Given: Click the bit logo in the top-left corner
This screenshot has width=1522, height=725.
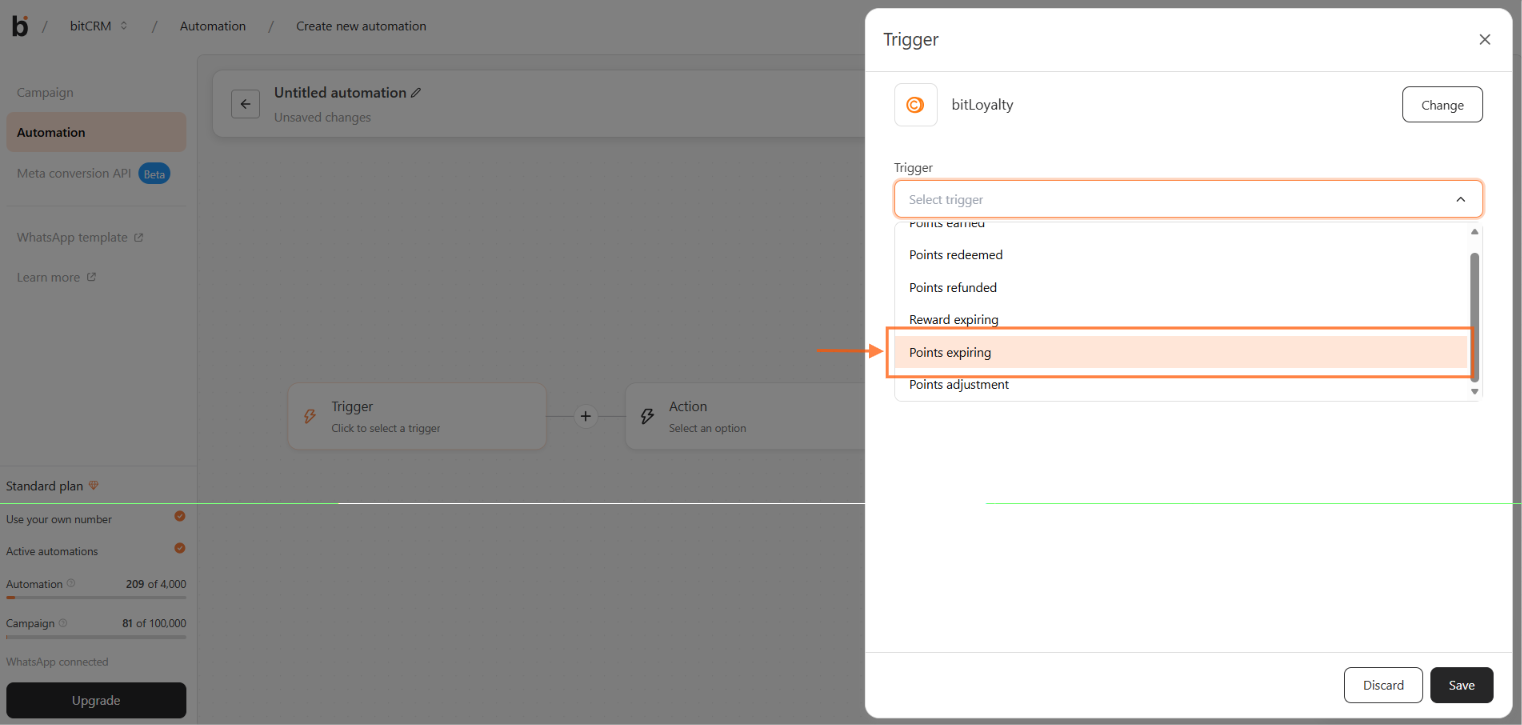Looking at the screenshot, I should tap(19, 26).
